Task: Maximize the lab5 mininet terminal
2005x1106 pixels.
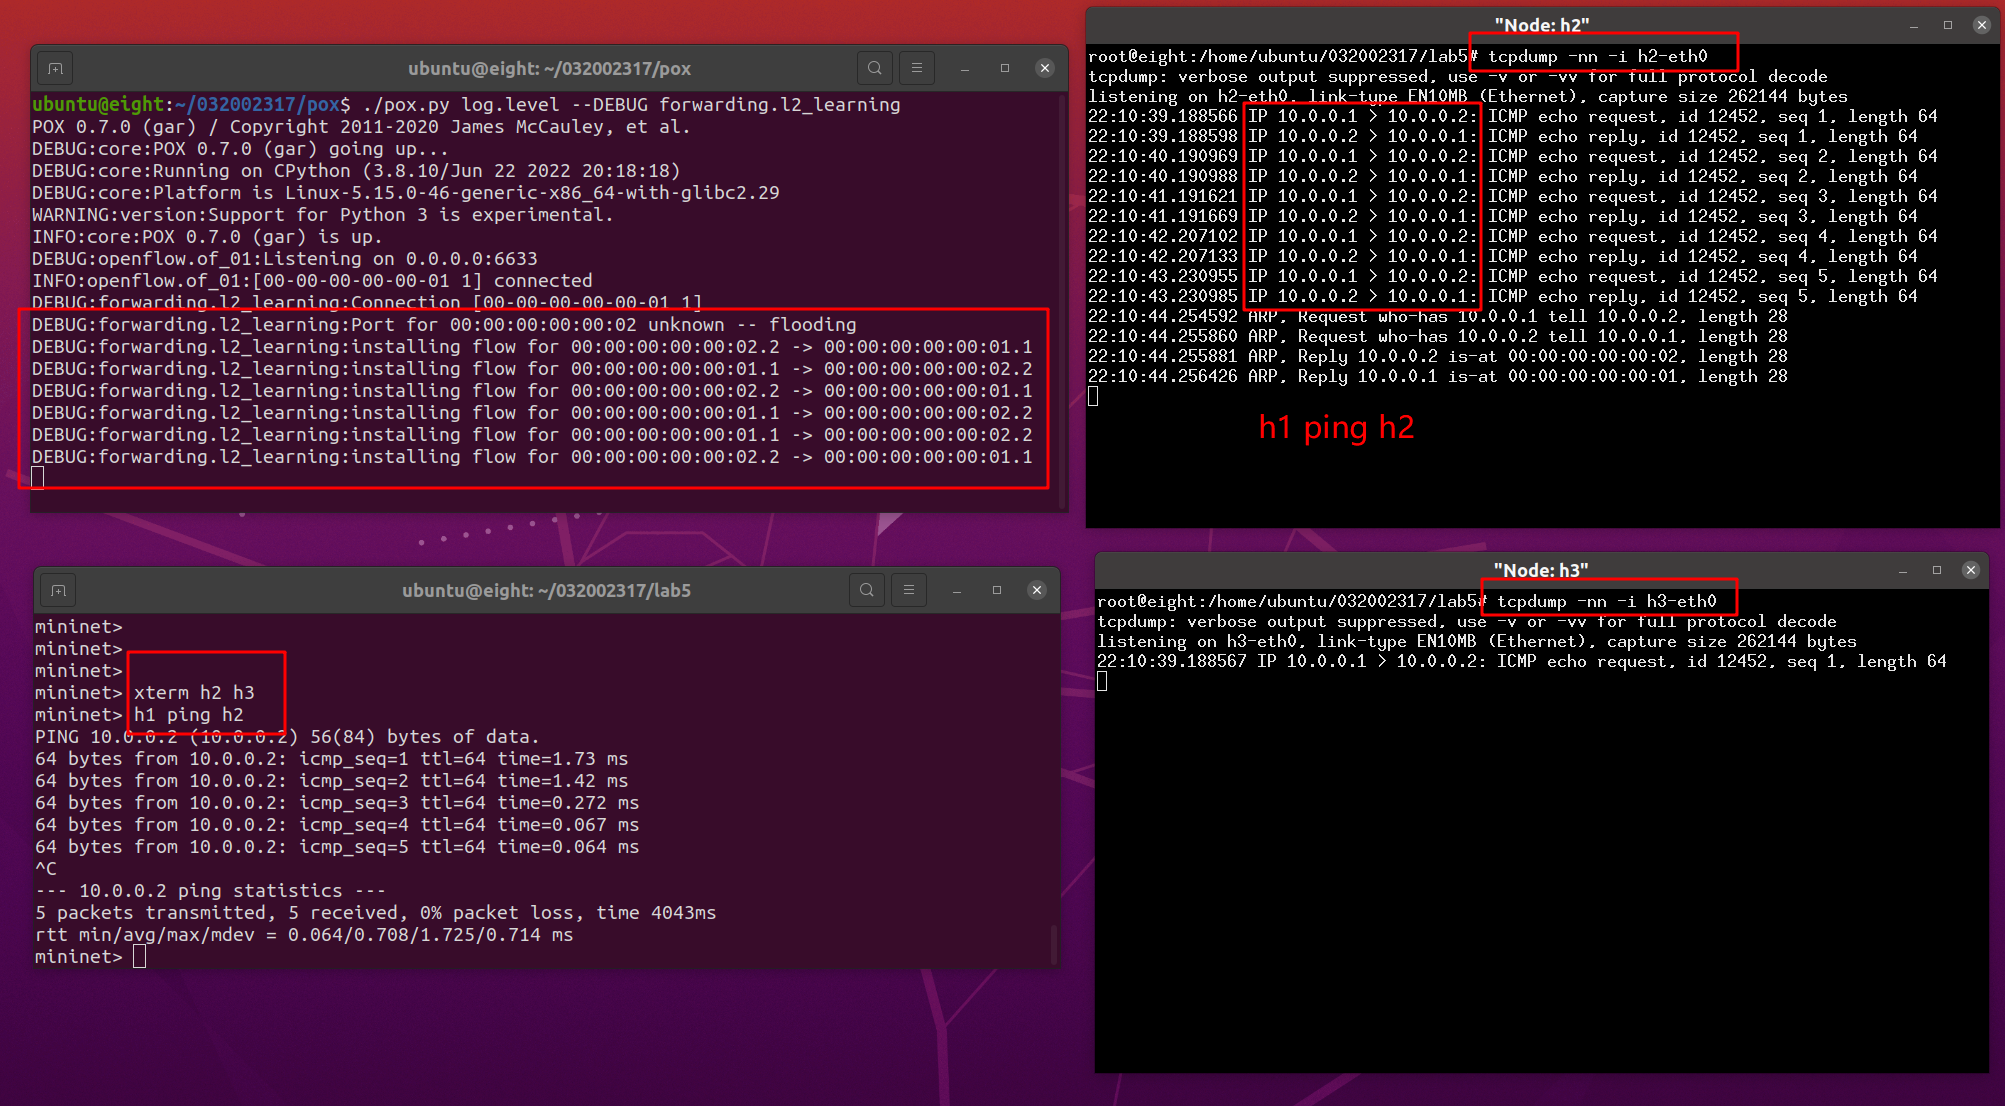Action: tap(997, 590)
